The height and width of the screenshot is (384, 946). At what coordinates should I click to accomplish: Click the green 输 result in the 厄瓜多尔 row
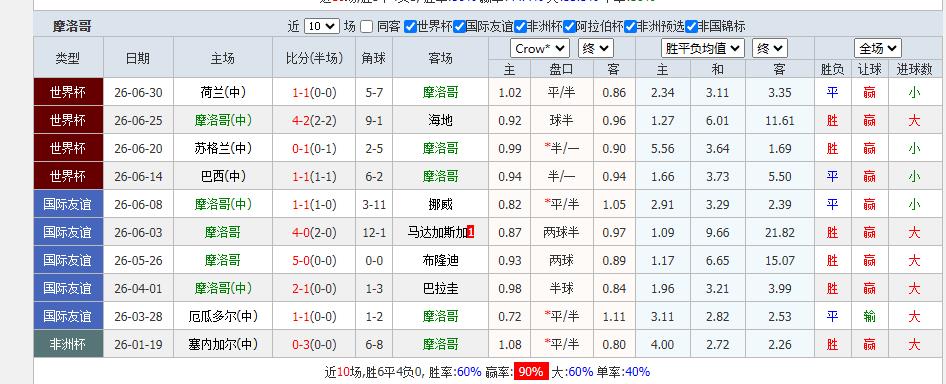(x=869, y=316)
